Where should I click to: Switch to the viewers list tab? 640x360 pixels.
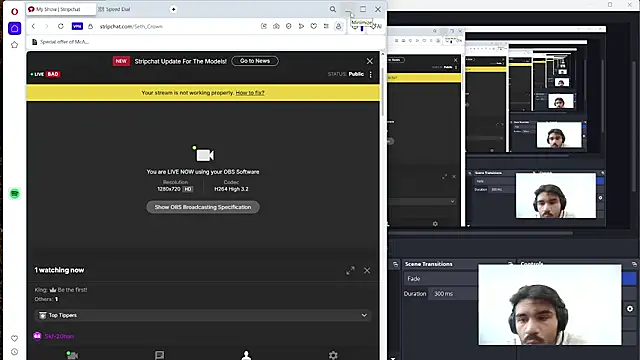point(246,355)
